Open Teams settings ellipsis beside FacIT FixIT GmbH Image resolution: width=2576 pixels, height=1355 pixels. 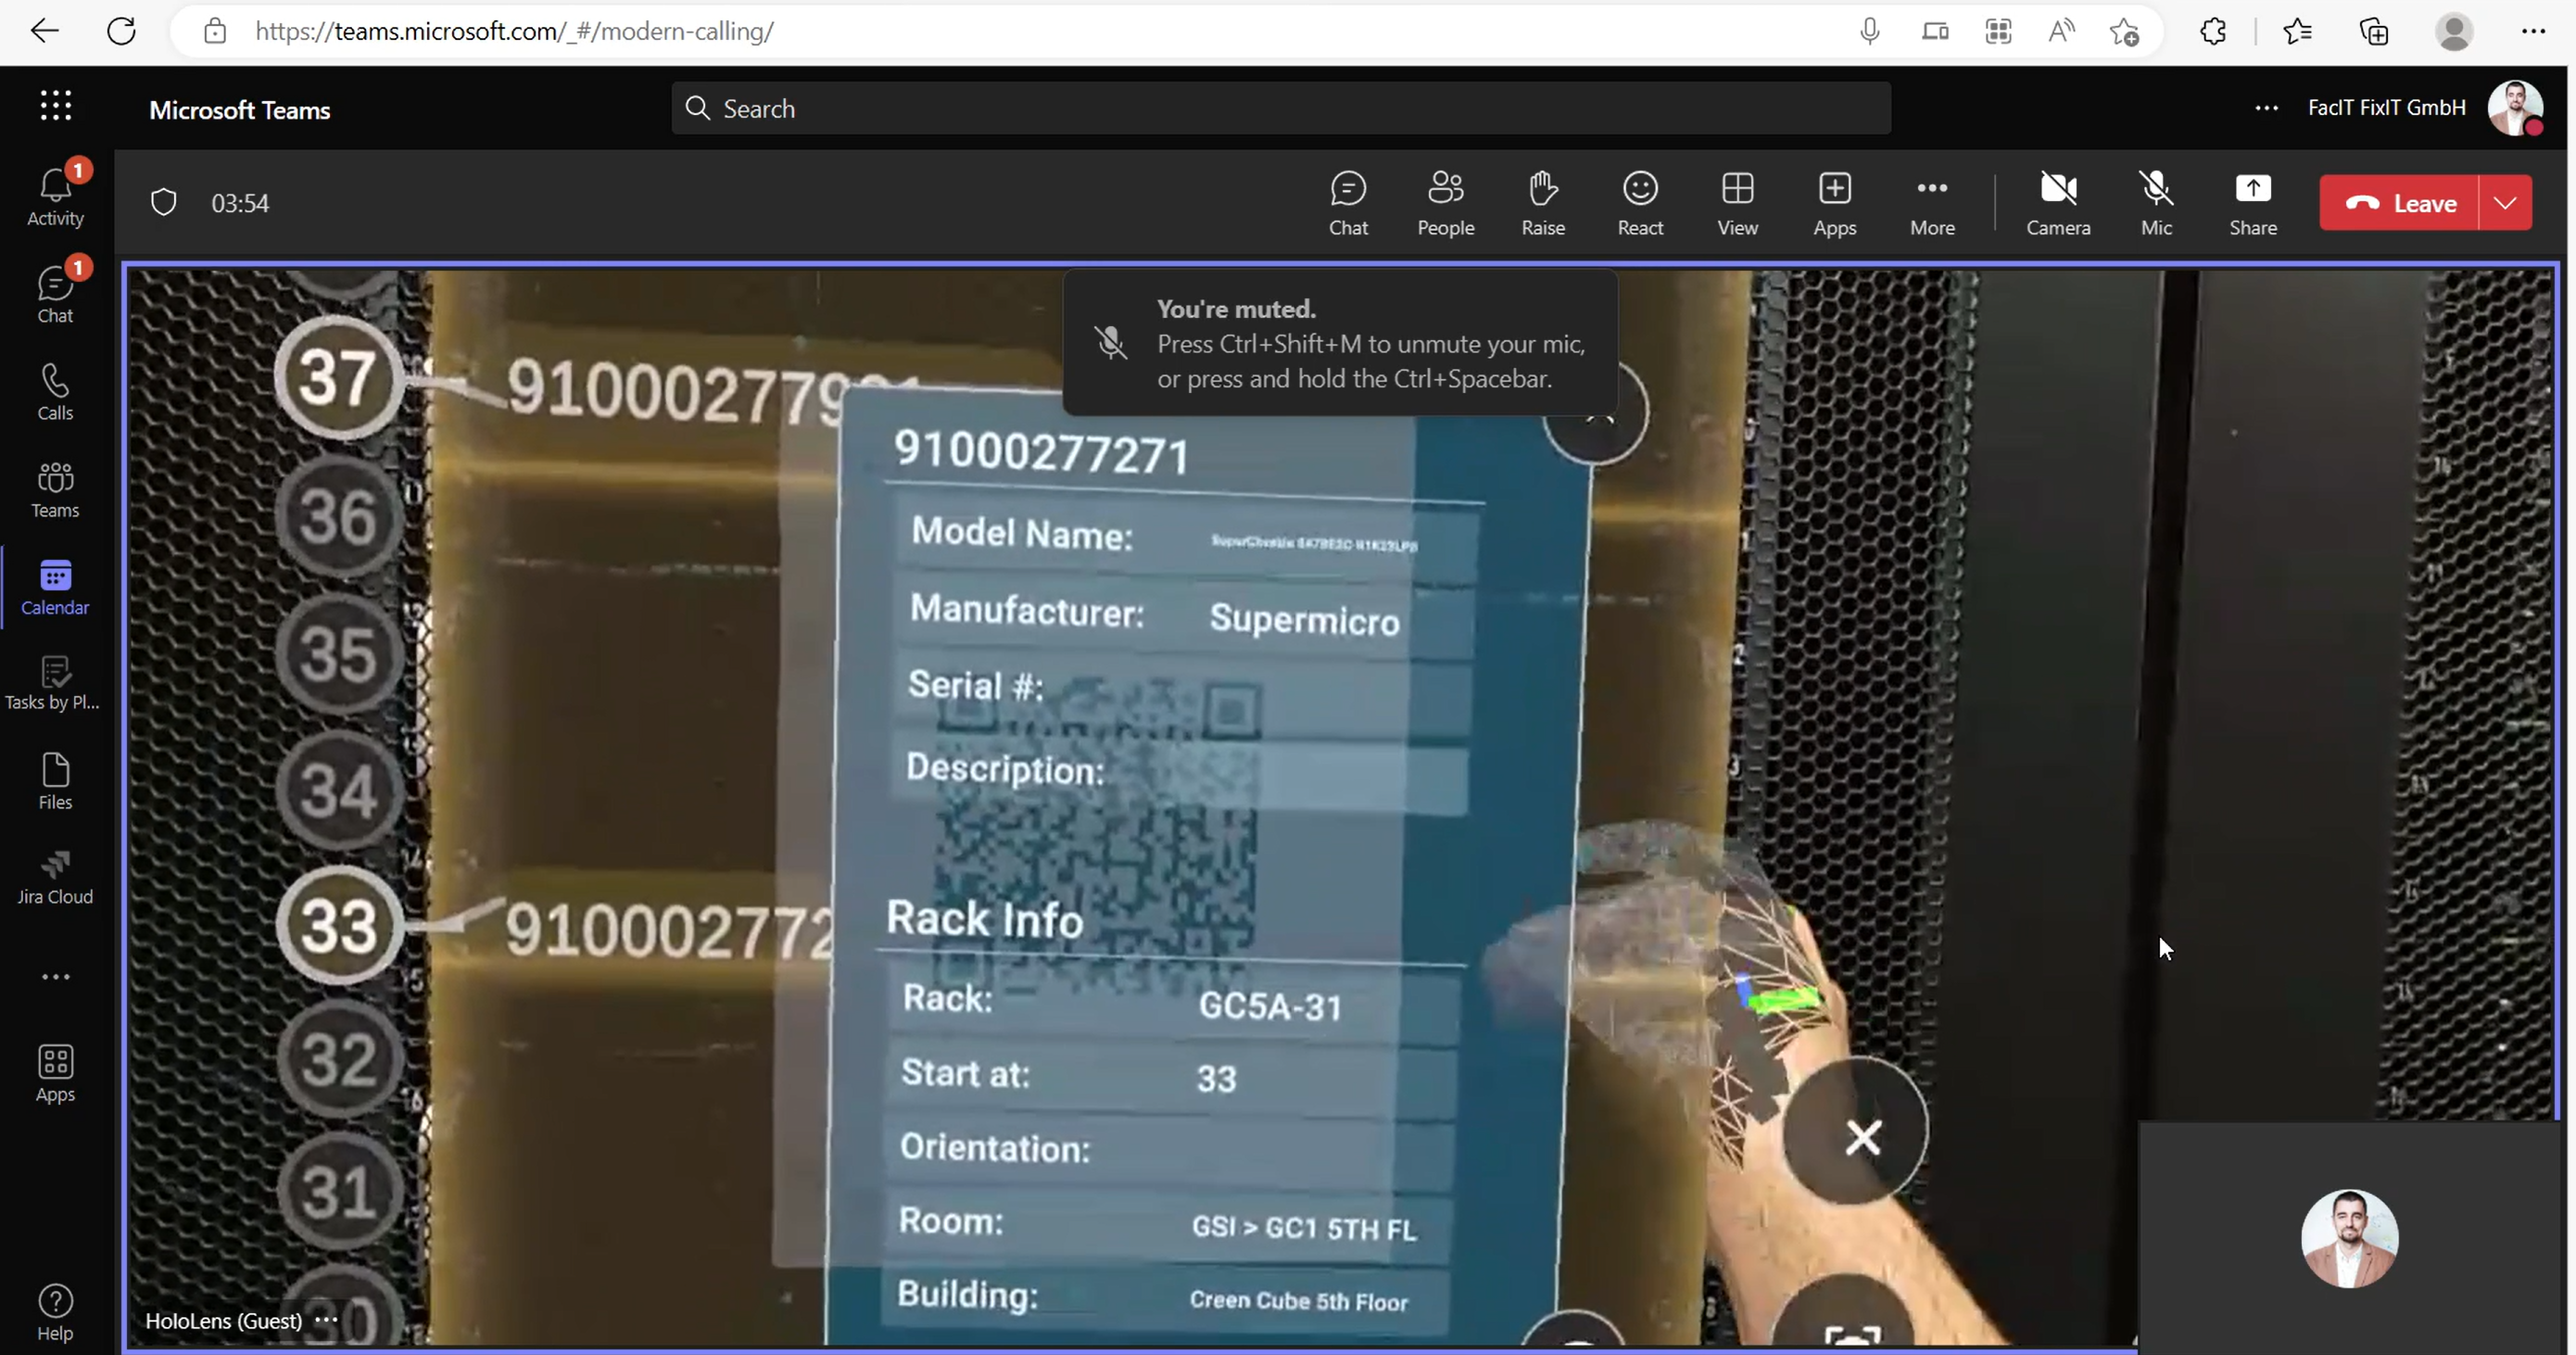coord(2267,108)
